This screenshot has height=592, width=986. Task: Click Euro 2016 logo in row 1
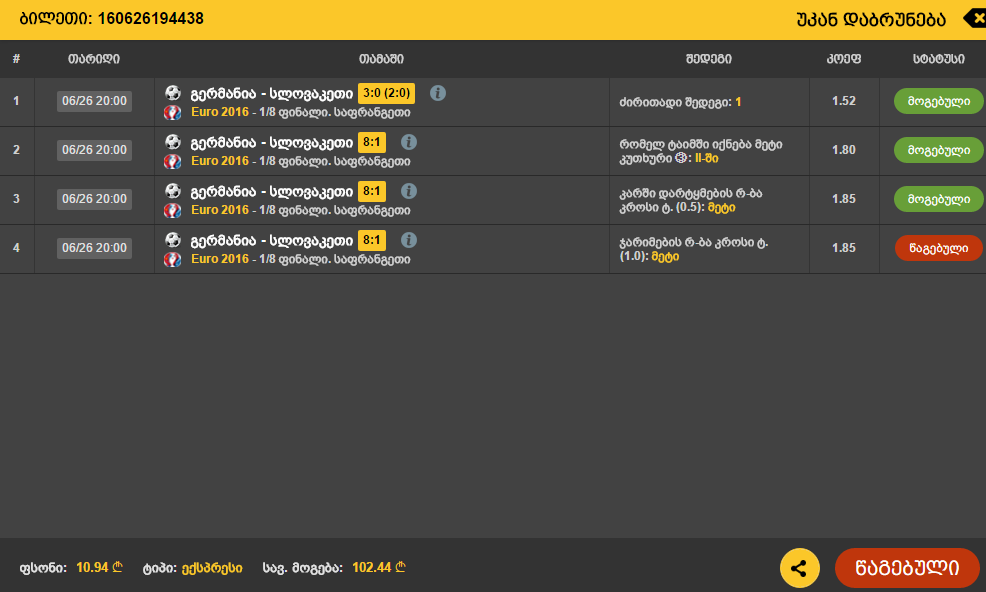tap(173, 113)
